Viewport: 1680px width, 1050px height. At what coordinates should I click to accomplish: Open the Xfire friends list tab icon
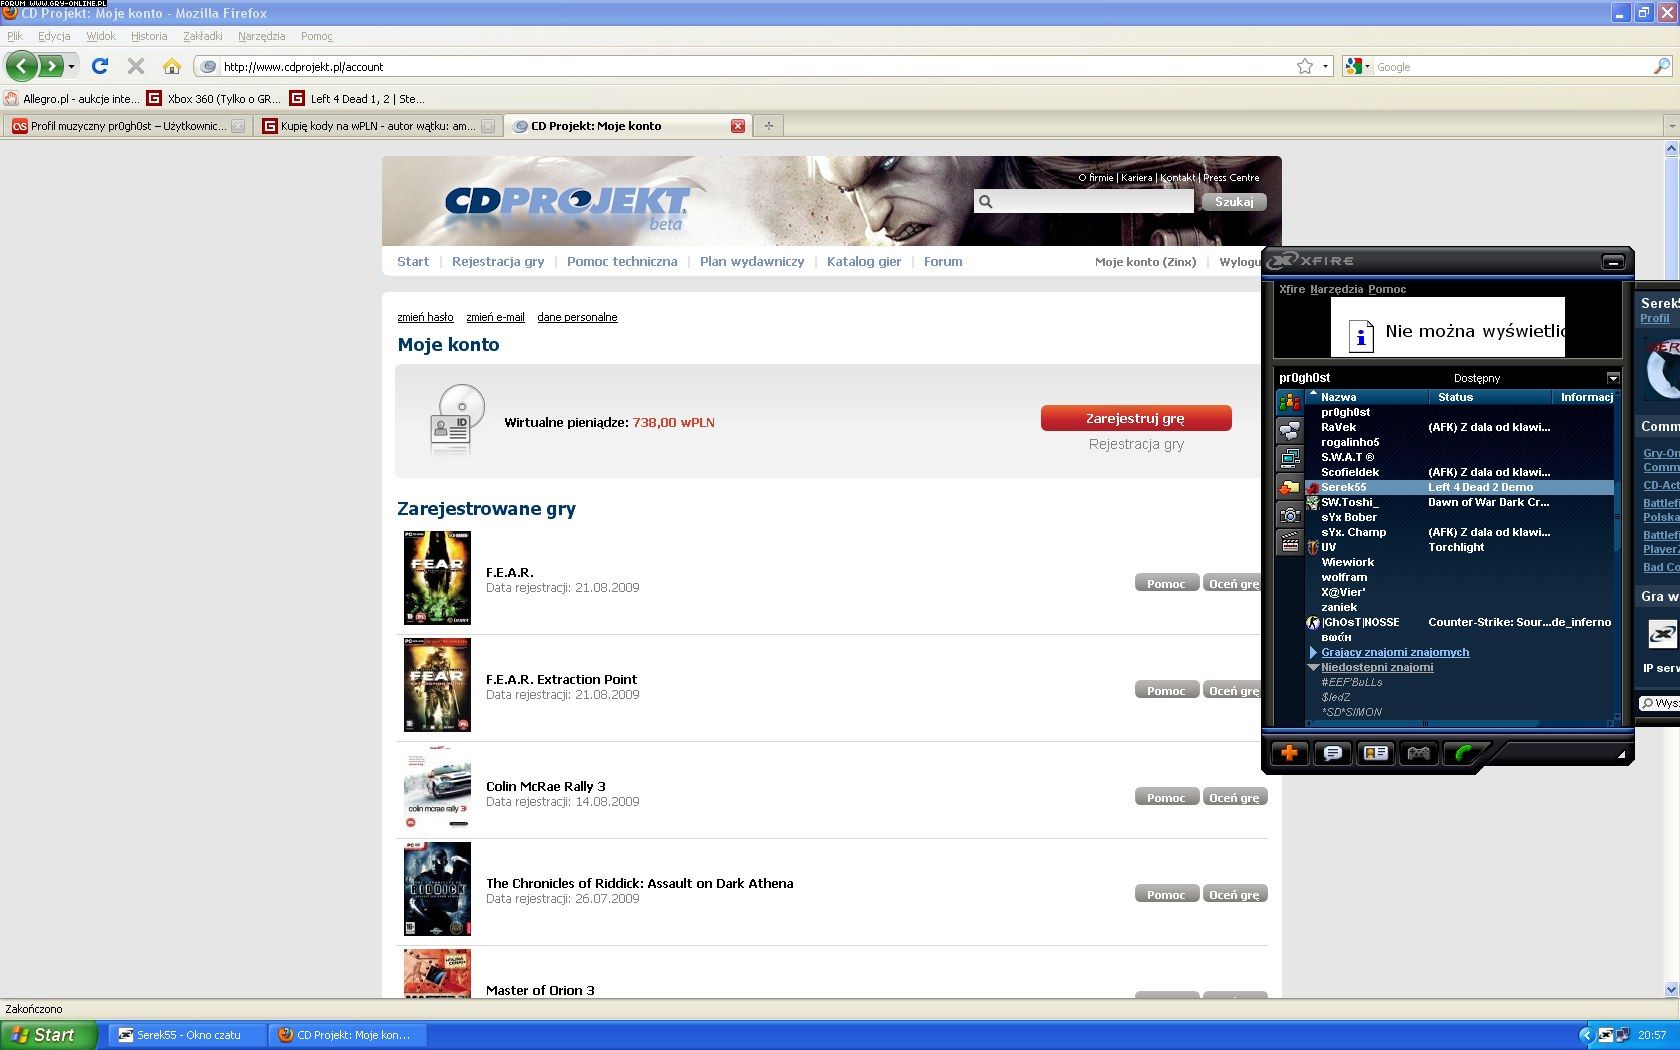click(x=1290, y=403)
